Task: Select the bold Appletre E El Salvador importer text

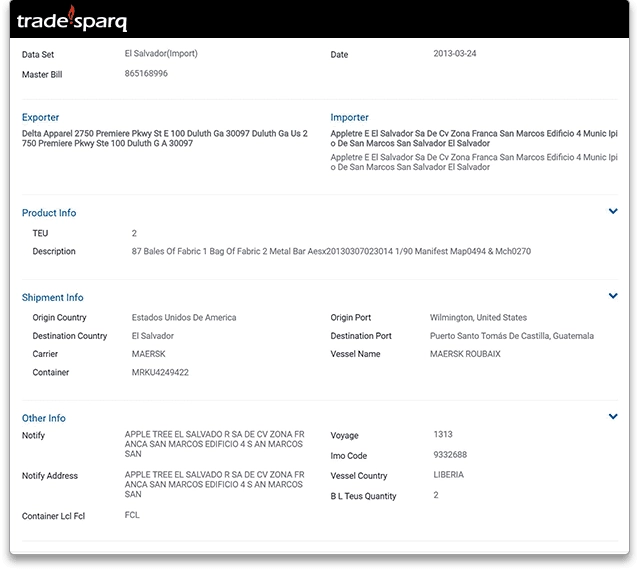Action: coord(474,138)
